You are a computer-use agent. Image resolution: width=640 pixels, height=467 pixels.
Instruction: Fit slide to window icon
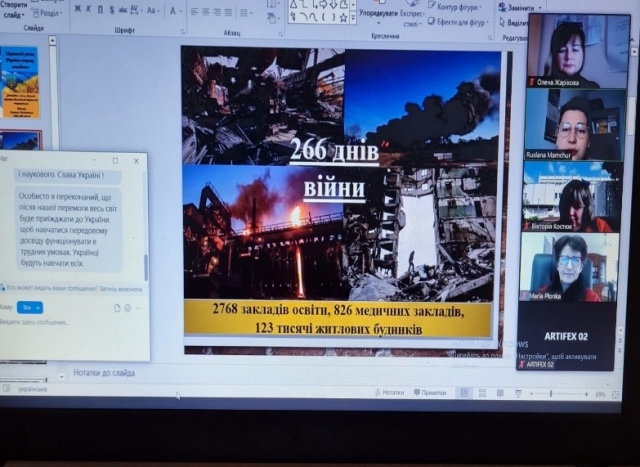pyautogui.click(x=616, y=395)
